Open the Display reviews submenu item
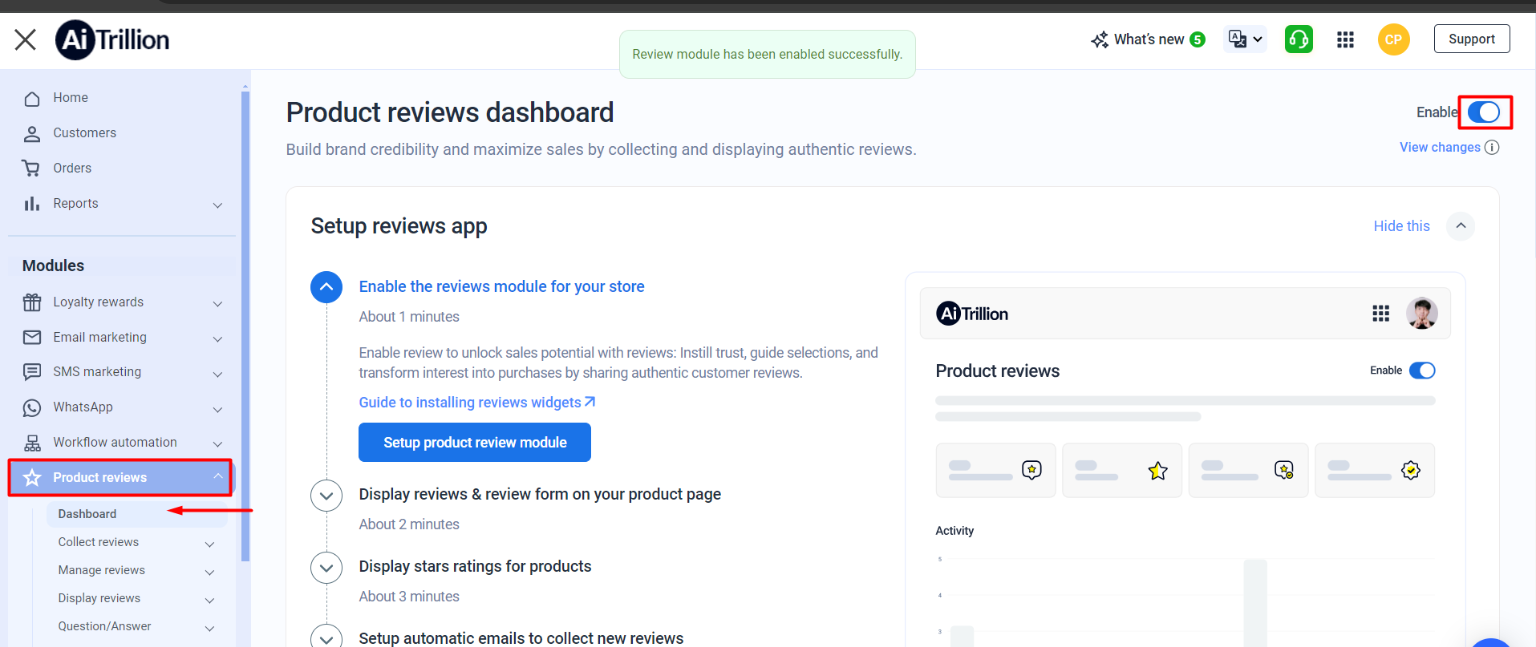1536x647 pixels. 99,598
